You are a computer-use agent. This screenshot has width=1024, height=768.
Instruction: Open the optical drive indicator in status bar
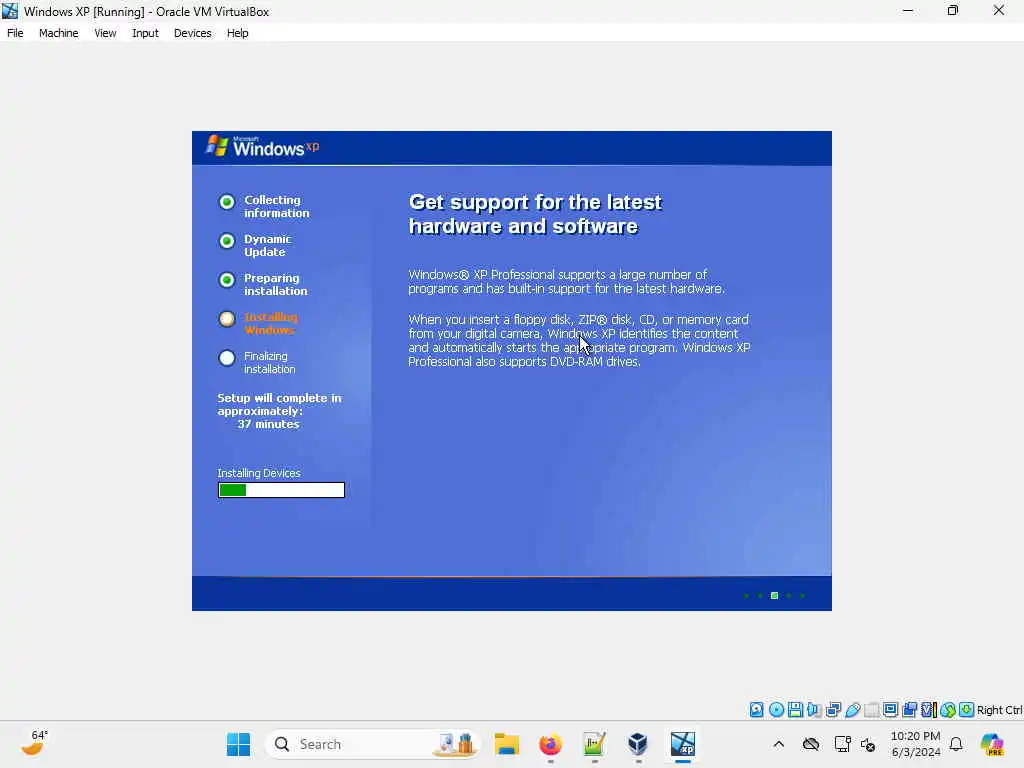(776, 710)
